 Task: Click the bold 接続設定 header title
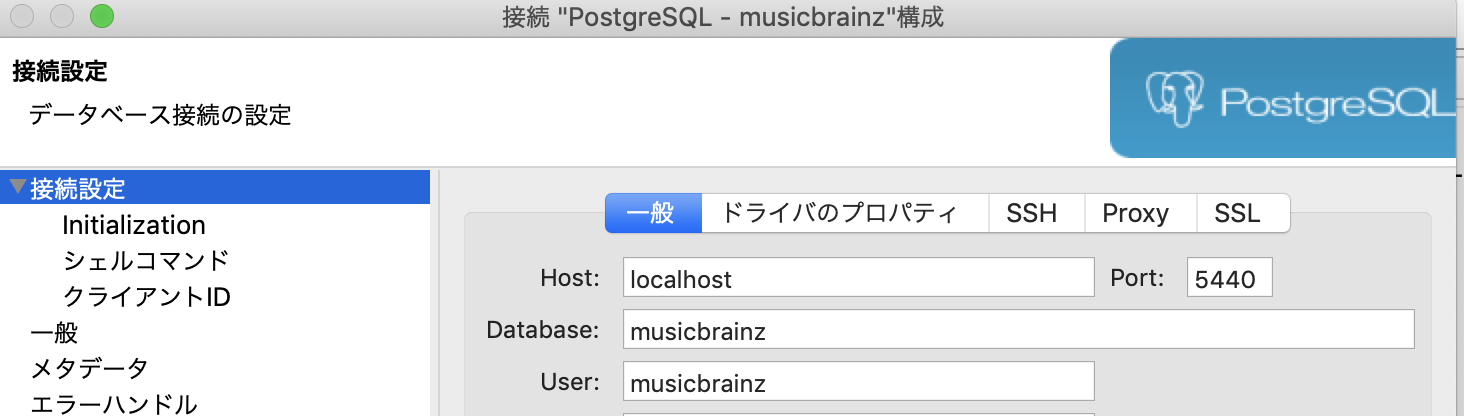coord(60,72)
